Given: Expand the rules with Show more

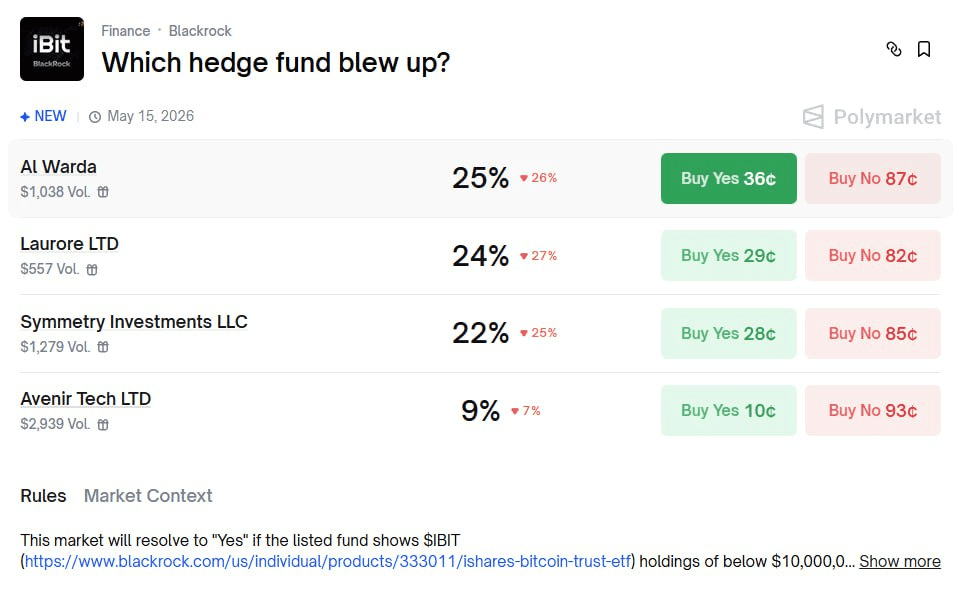Looking at the screenshot, I should (x=899, y=561).
